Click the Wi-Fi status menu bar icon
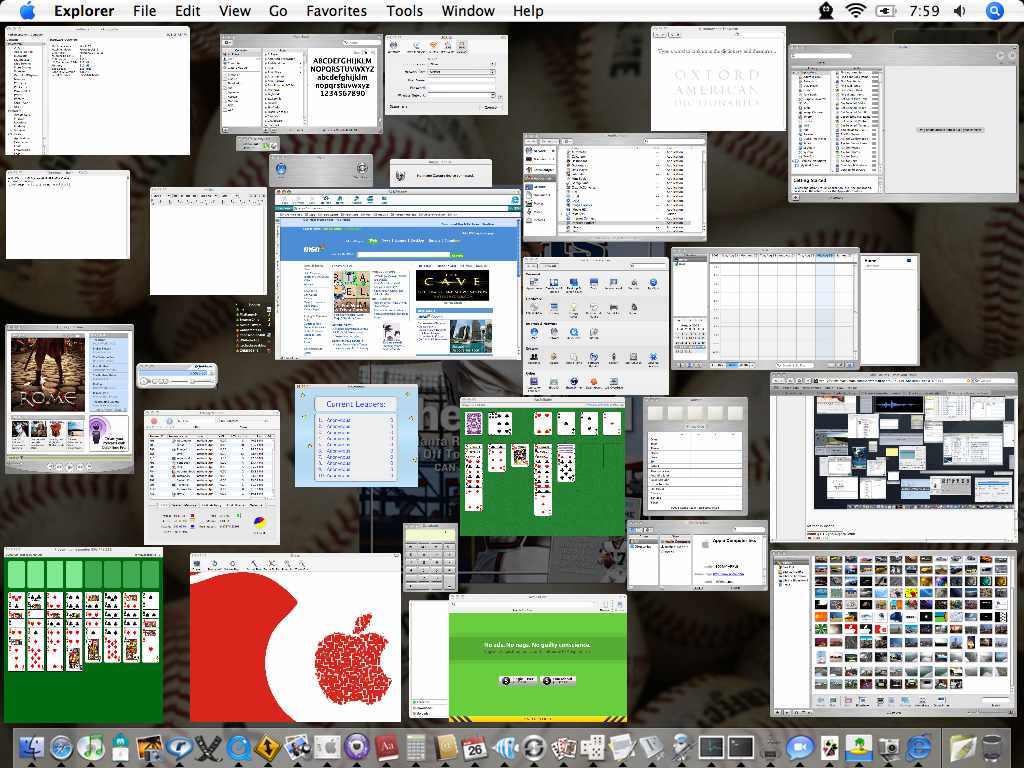 855,10
